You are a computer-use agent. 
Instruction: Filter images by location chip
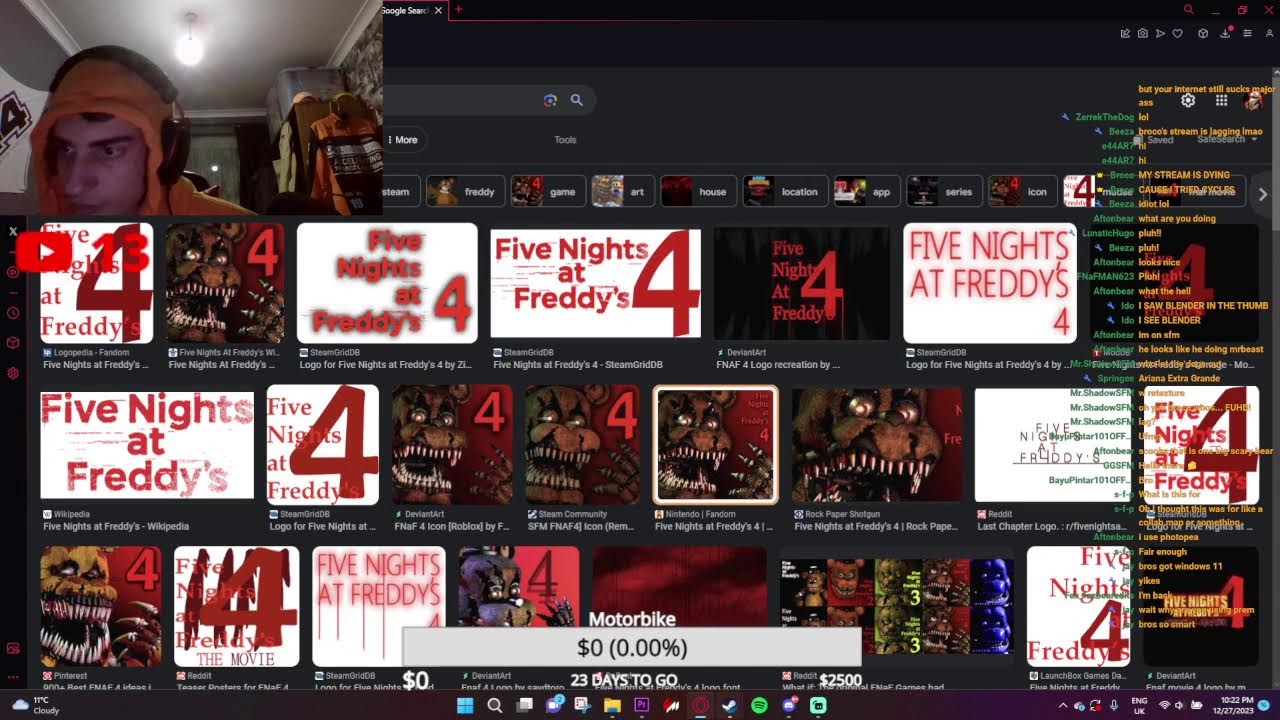coord(786,192)
